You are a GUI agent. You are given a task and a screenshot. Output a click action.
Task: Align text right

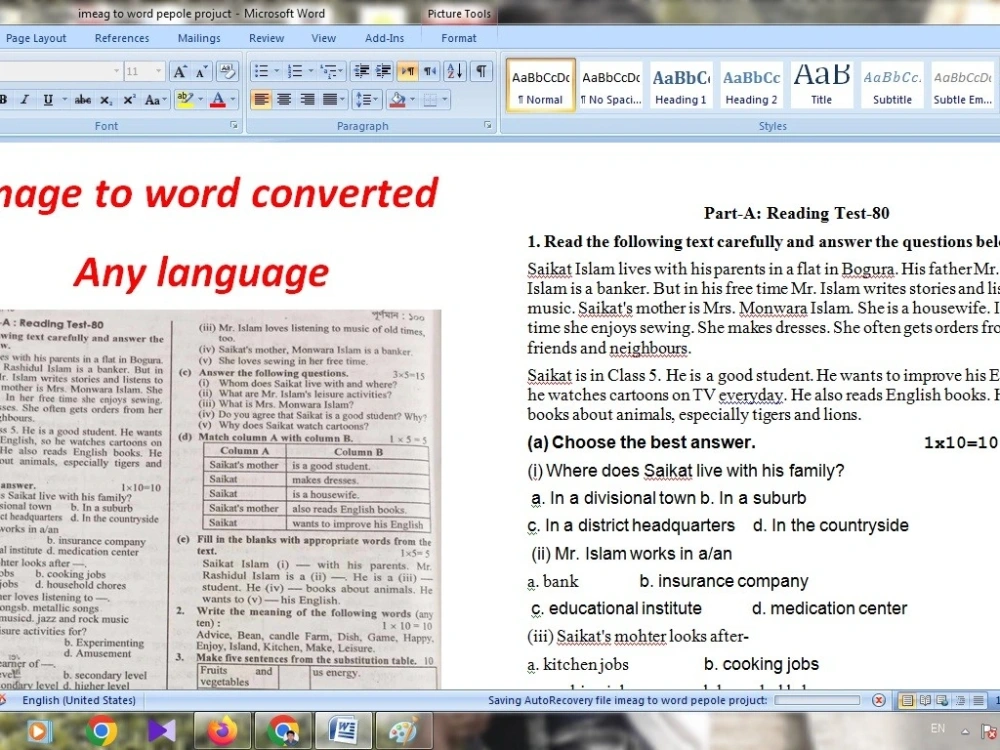[307, 99]
